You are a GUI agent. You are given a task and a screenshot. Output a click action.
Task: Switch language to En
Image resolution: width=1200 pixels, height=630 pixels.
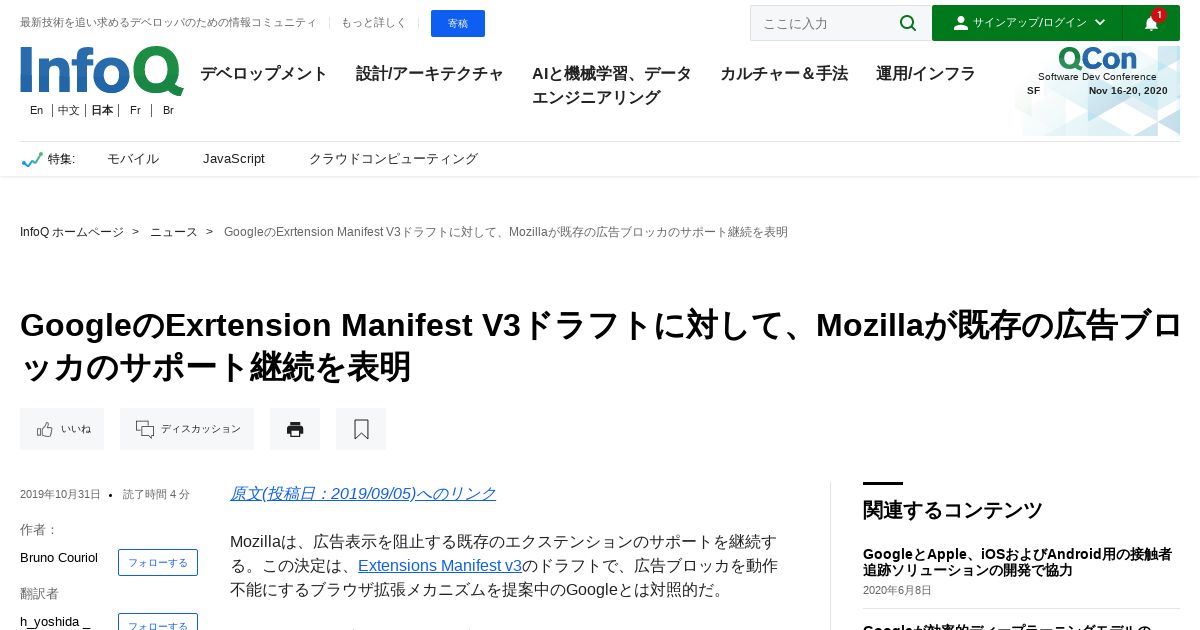pyautogui.click(x=36, y=110)
